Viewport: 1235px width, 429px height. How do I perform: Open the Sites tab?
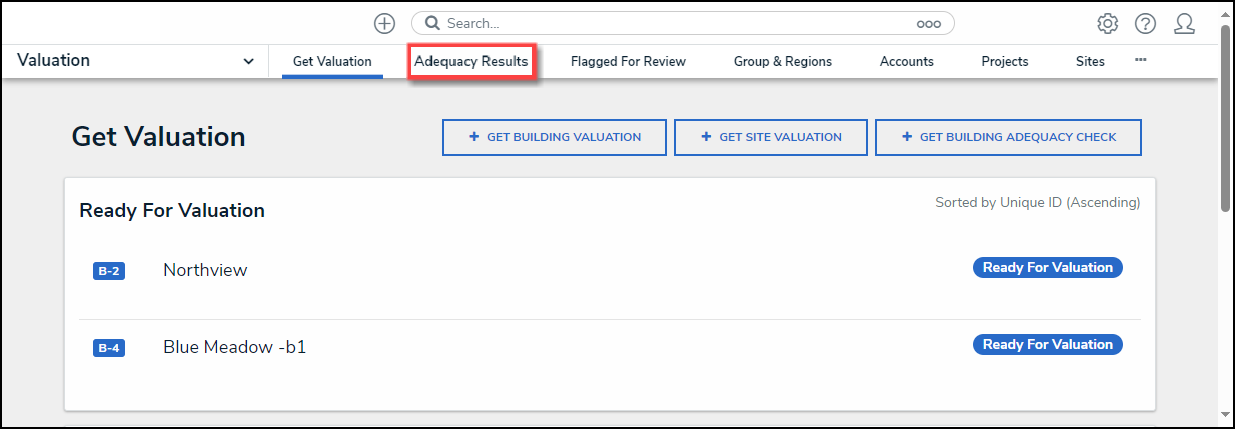(x=1090, y=62)
